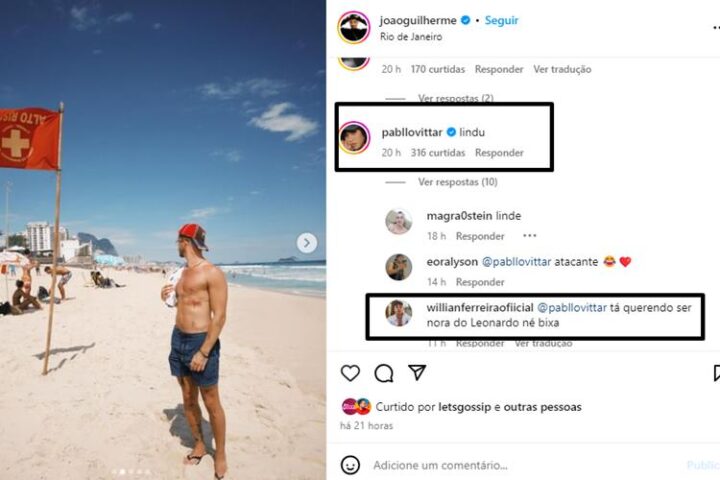Open more options on magra0stein comment
Screen dimensions: 720x480
(530, 236)
